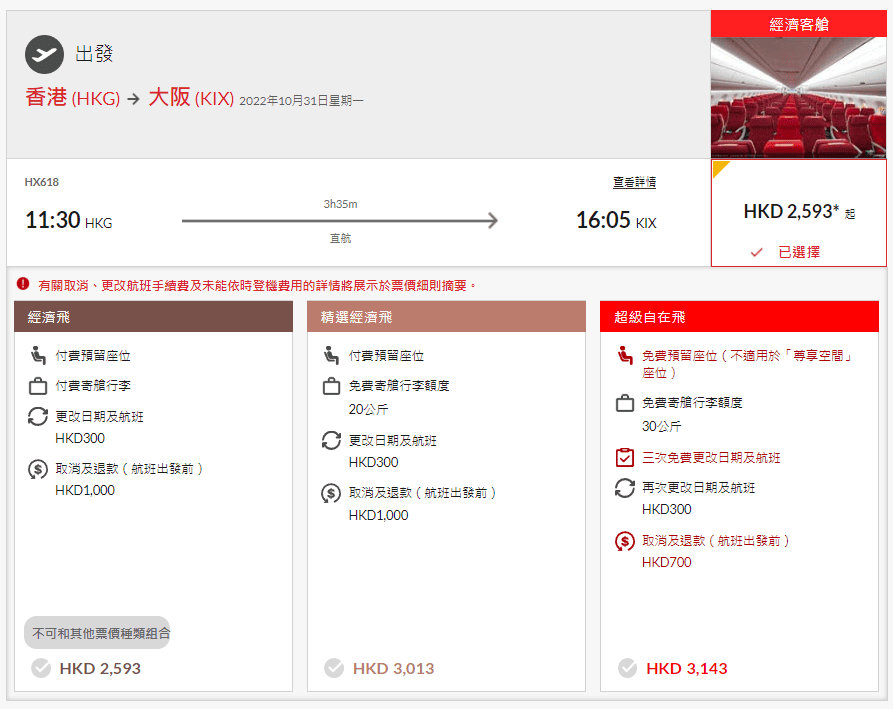Click the 超級自在飛 fare header
Image resolution: width=893 pixels, height=709 pixels.
pos(739,317)
